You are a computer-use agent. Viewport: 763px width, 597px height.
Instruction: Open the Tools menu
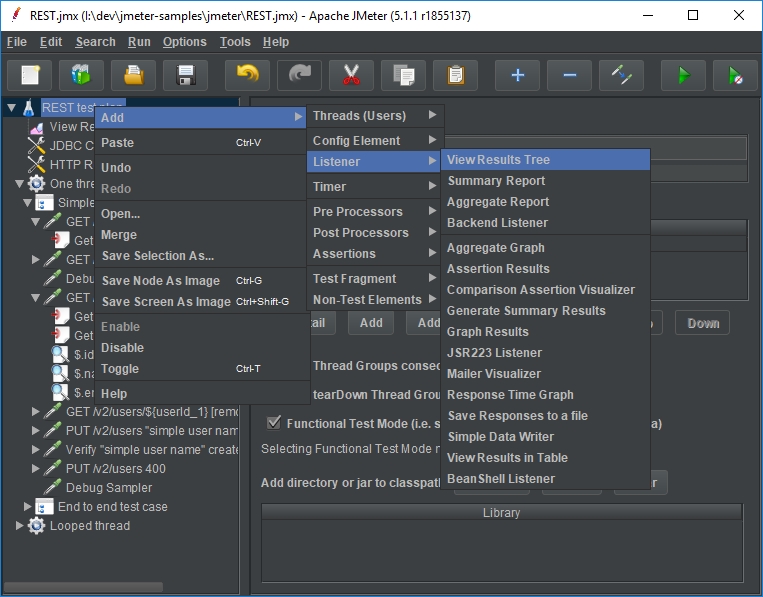click(235, 42)
